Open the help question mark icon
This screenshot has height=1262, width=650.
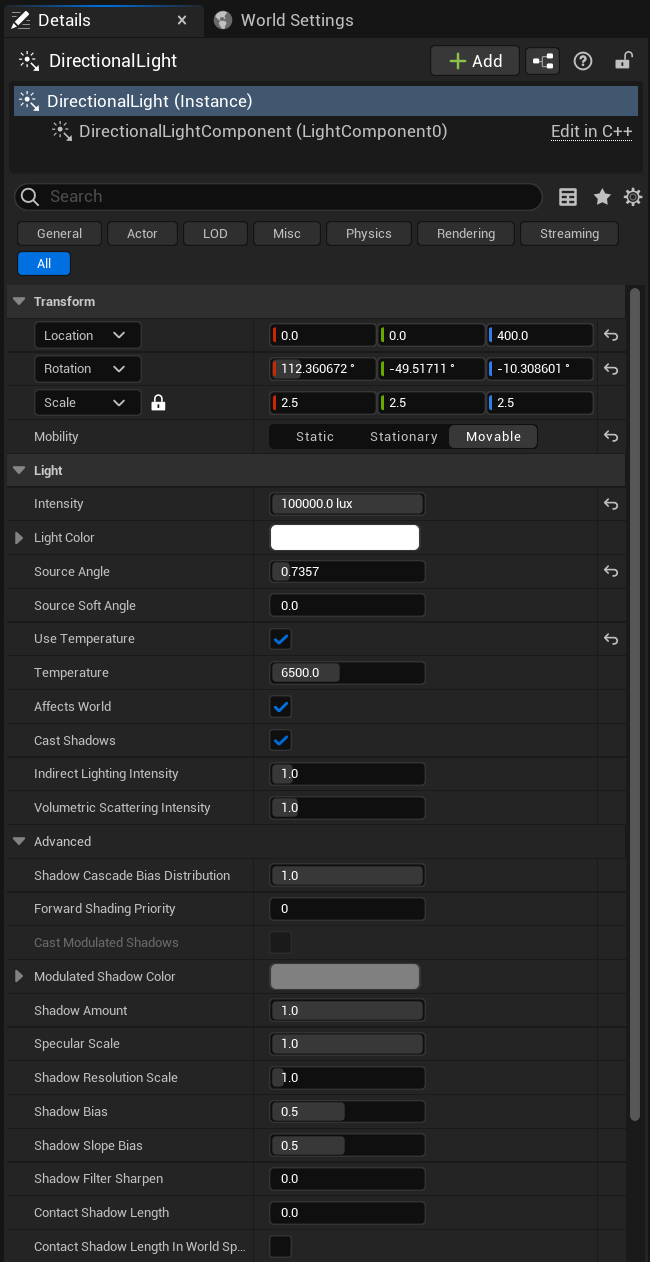click(x=583, y=61)
